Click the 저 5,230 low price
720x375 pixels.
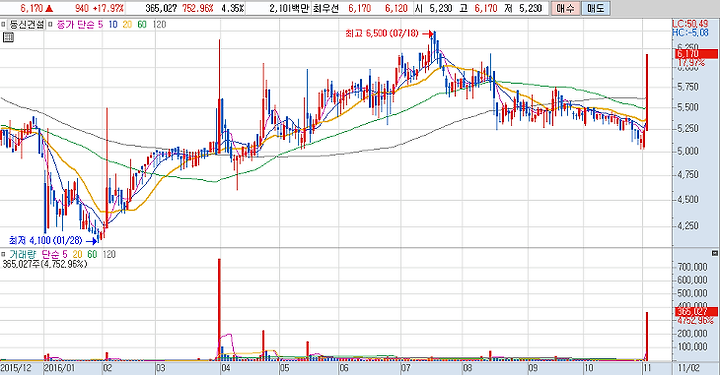(x=523, y=8)
